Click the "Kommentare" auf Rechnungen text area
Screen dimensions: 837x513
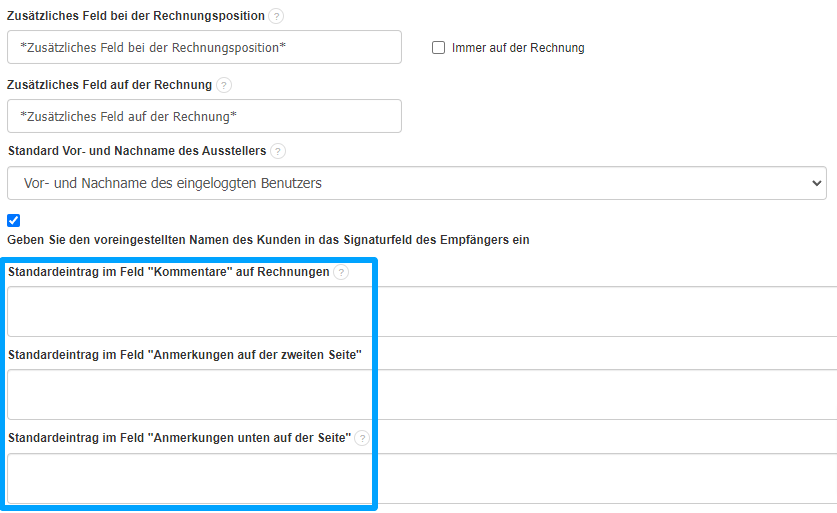[420, 312]
